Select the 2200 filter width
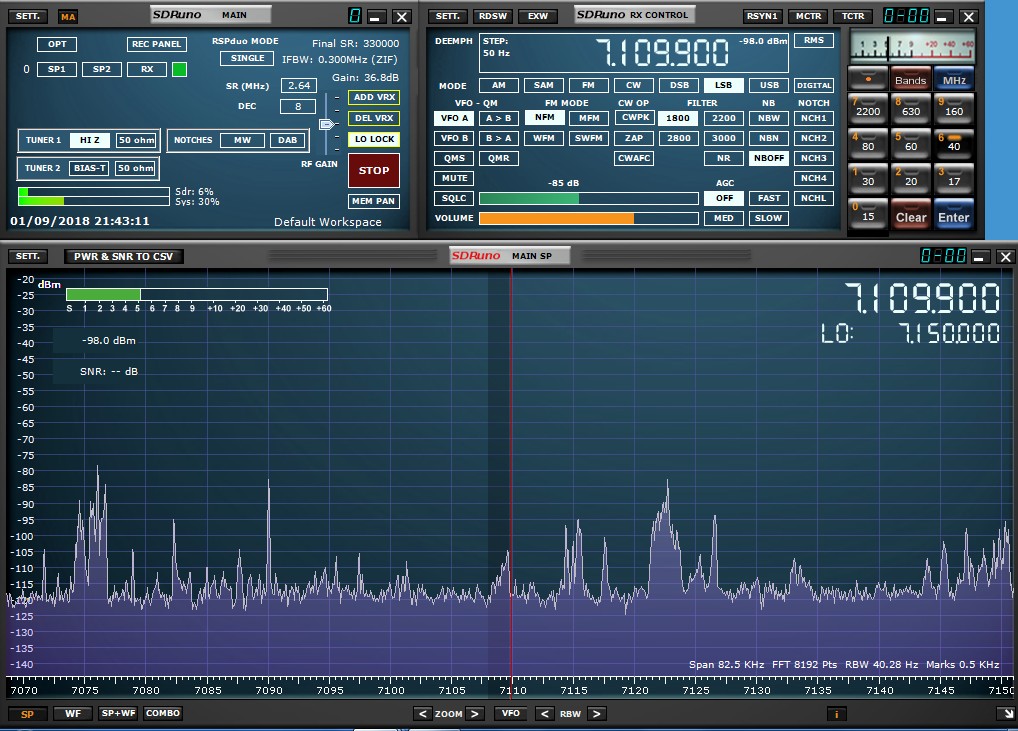1018x731 pixels. [x=723, y=118]
